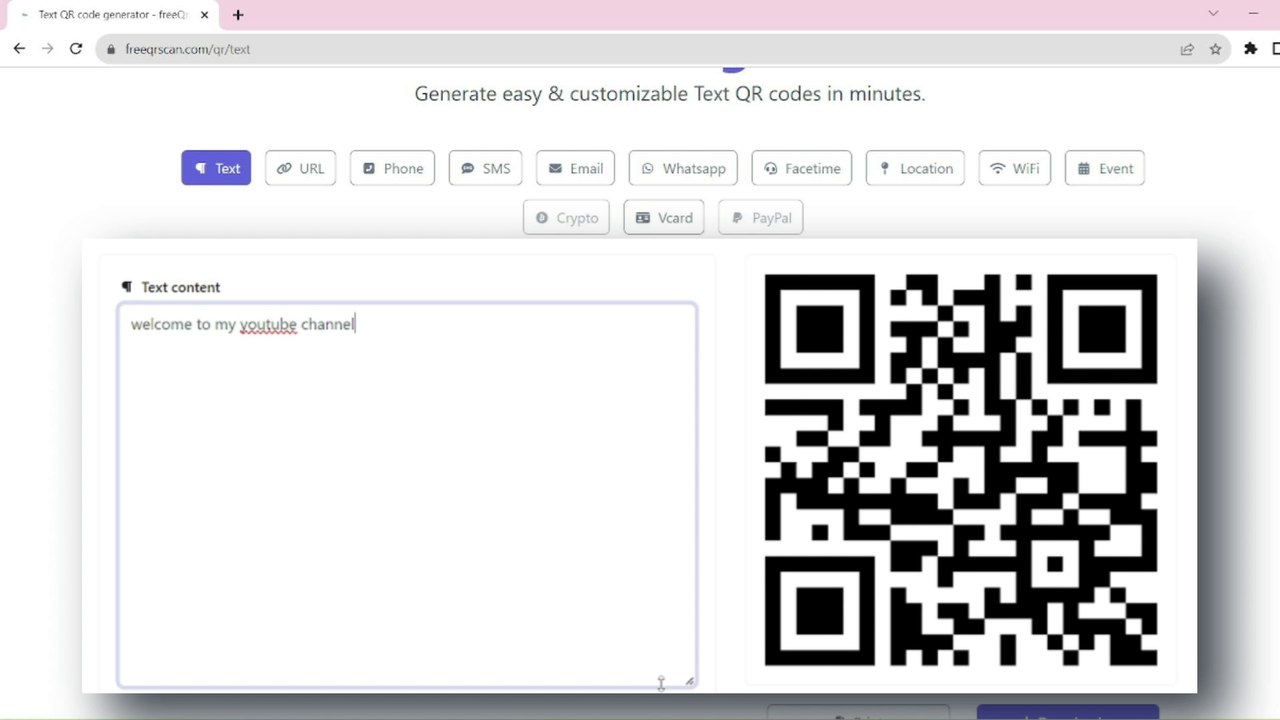Reload the page with refresh icon
The image size is (1280, 720).
[75, 48]
